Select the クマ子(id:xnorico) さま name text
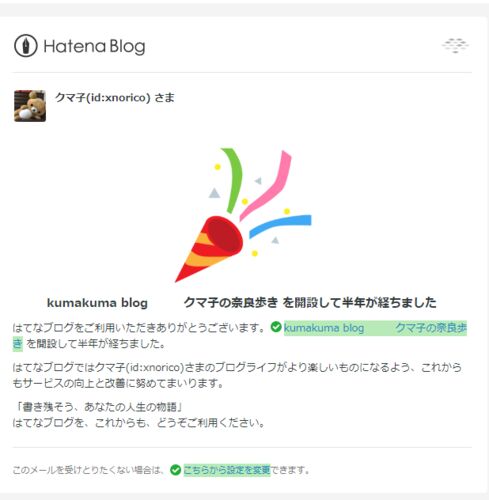 point(115,98)
